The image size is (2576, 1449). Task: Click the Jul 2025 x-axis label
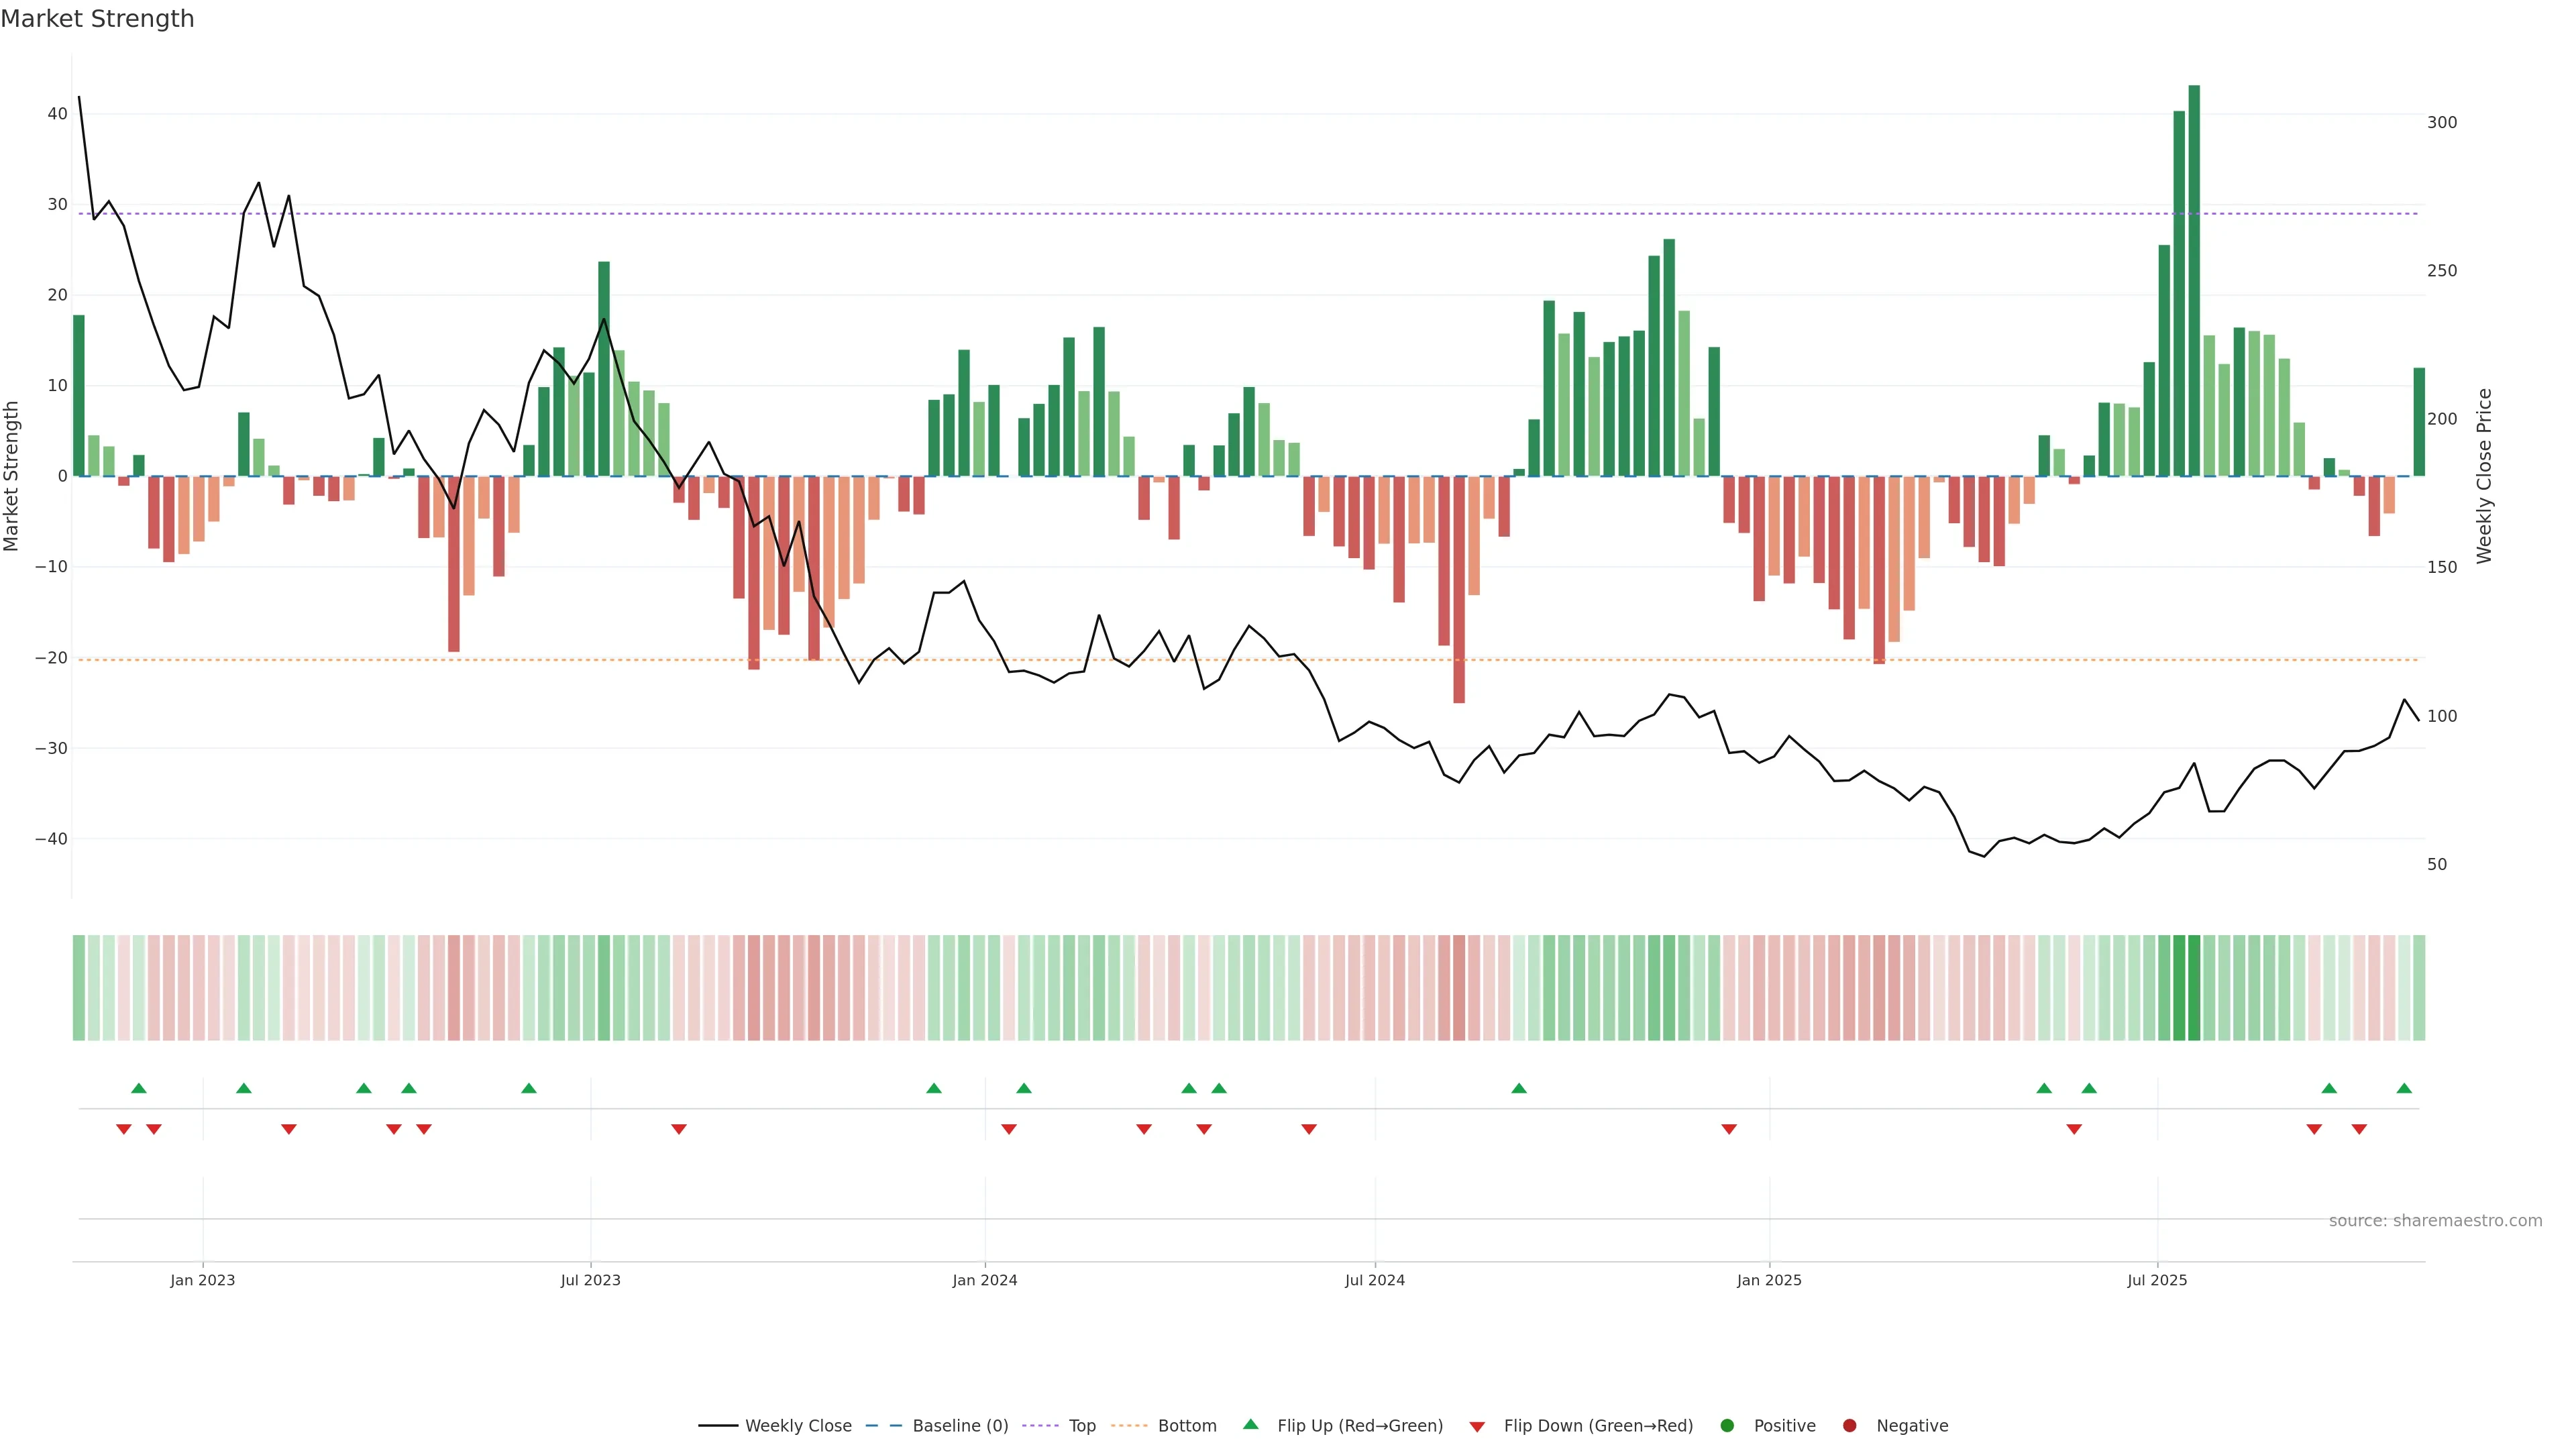point(2157,1280)
